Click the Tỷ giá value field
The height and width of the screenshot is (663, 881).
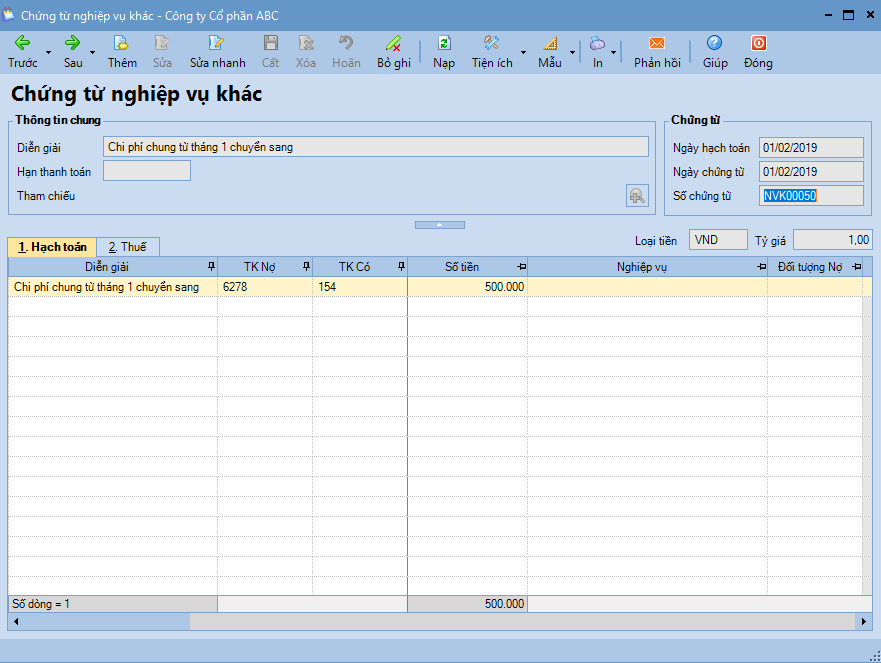[833, 239]
